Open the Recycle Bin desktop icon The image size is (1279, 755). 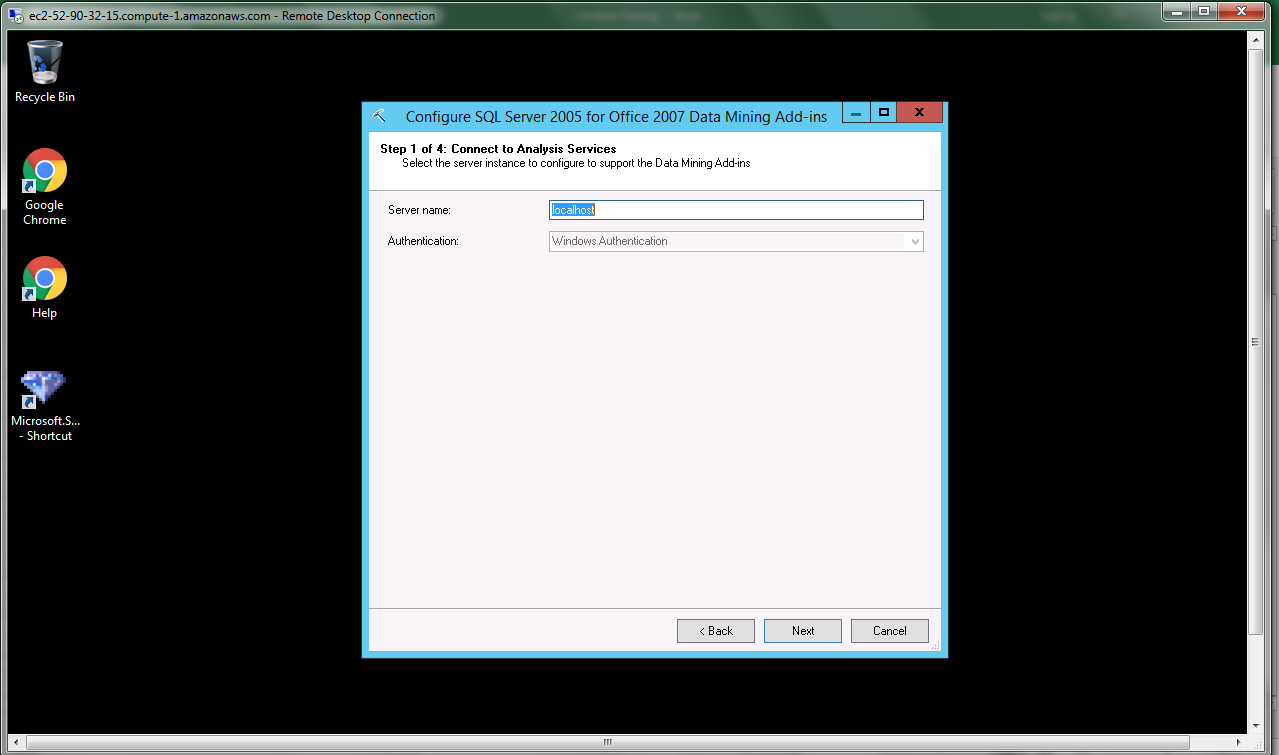click(45, 63)
